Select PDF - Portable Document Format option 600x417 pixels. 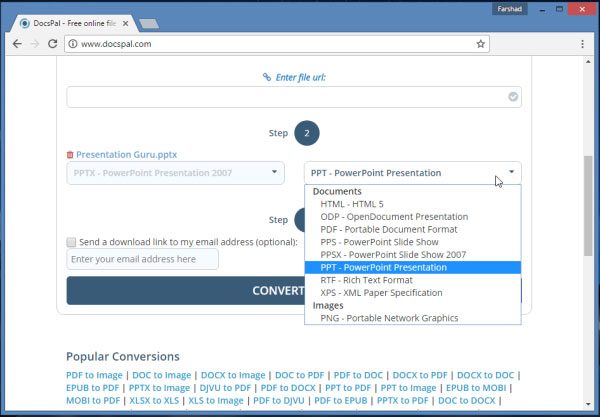pyautogui.click(x=412, y=229)
